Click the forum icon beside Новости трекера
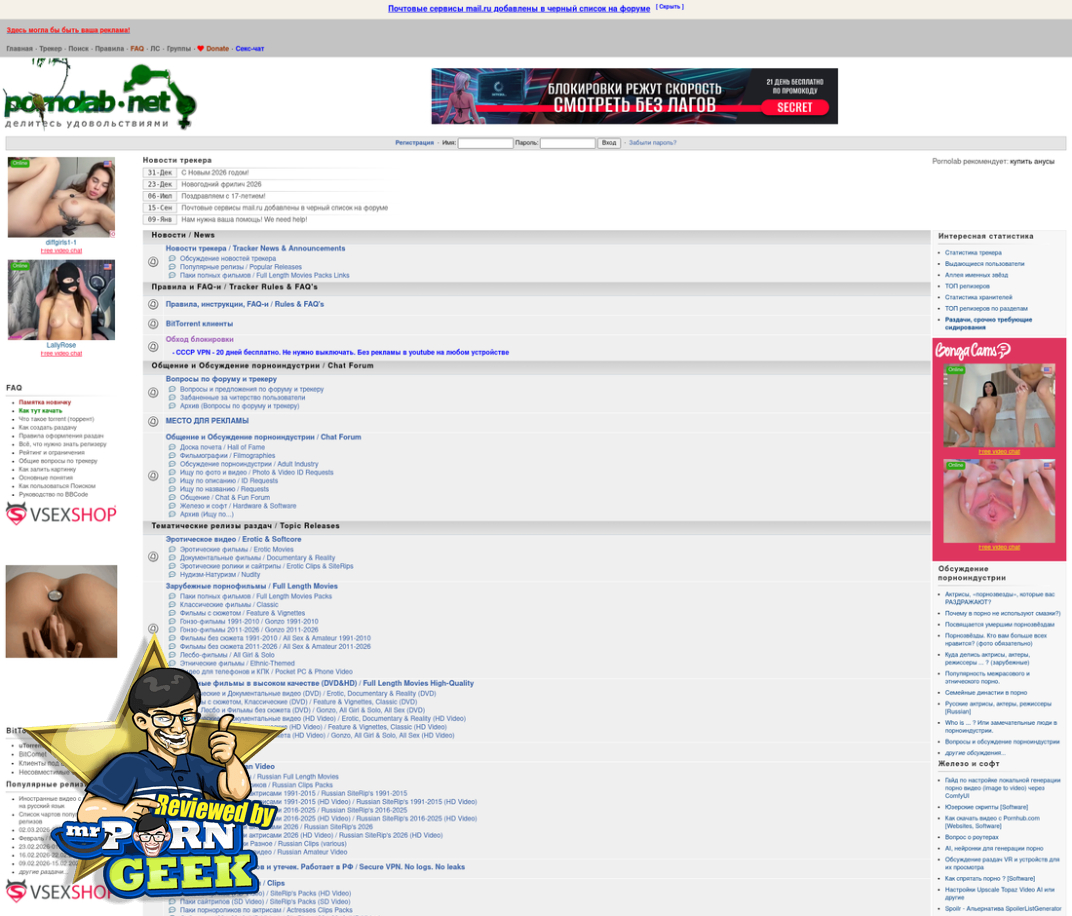This screenshot has height=916, width=1072. coord(153,262)
